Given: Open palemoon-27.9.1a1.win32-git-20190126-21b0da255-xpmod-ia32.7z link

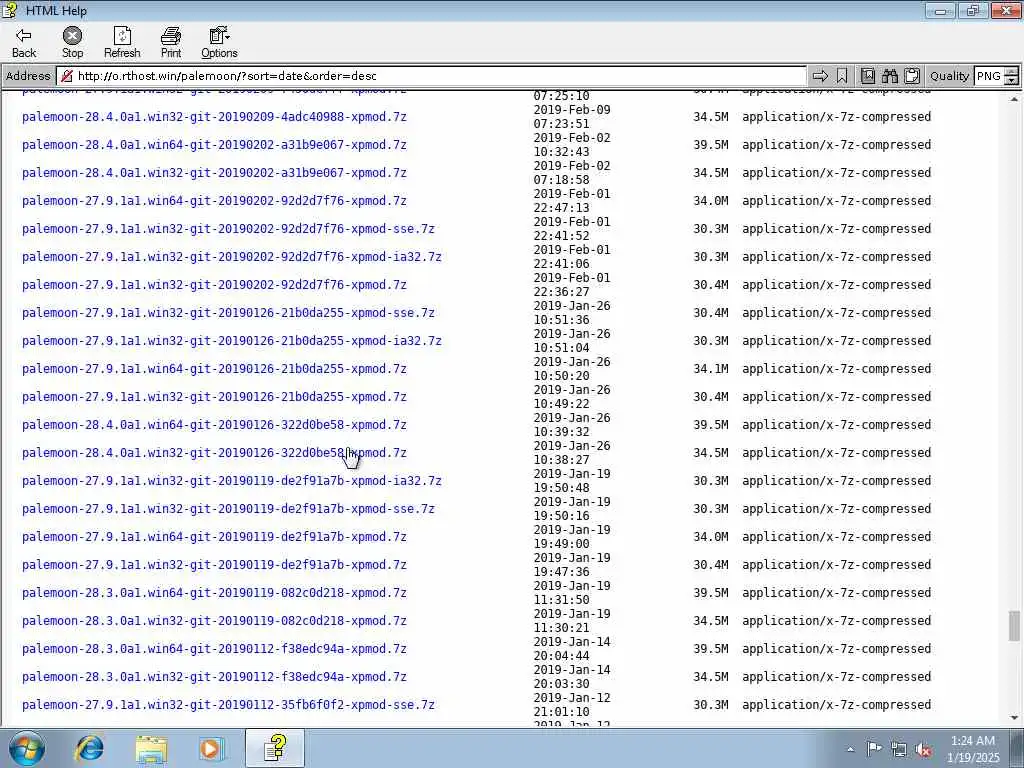Looking at the screenshot, I should click(232, 342).
